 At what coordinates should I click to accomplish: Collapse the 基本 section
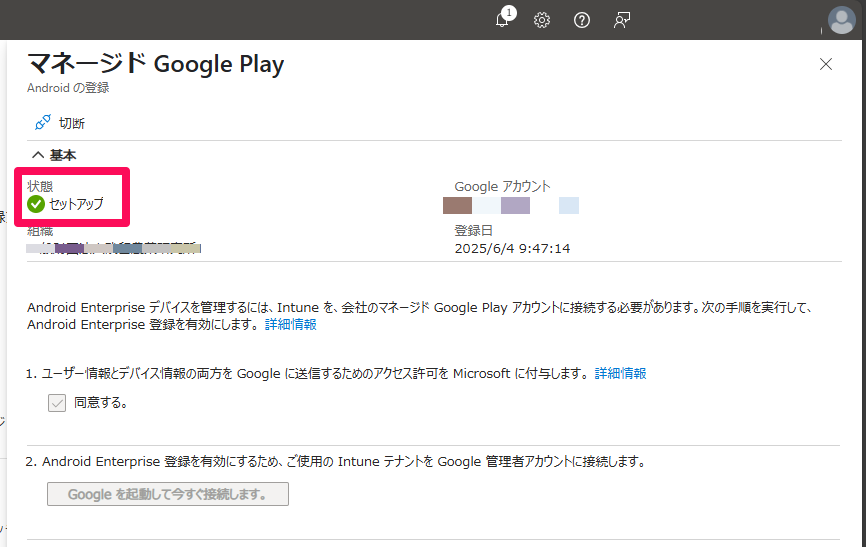pyautogui.click(x=54, y=155)
